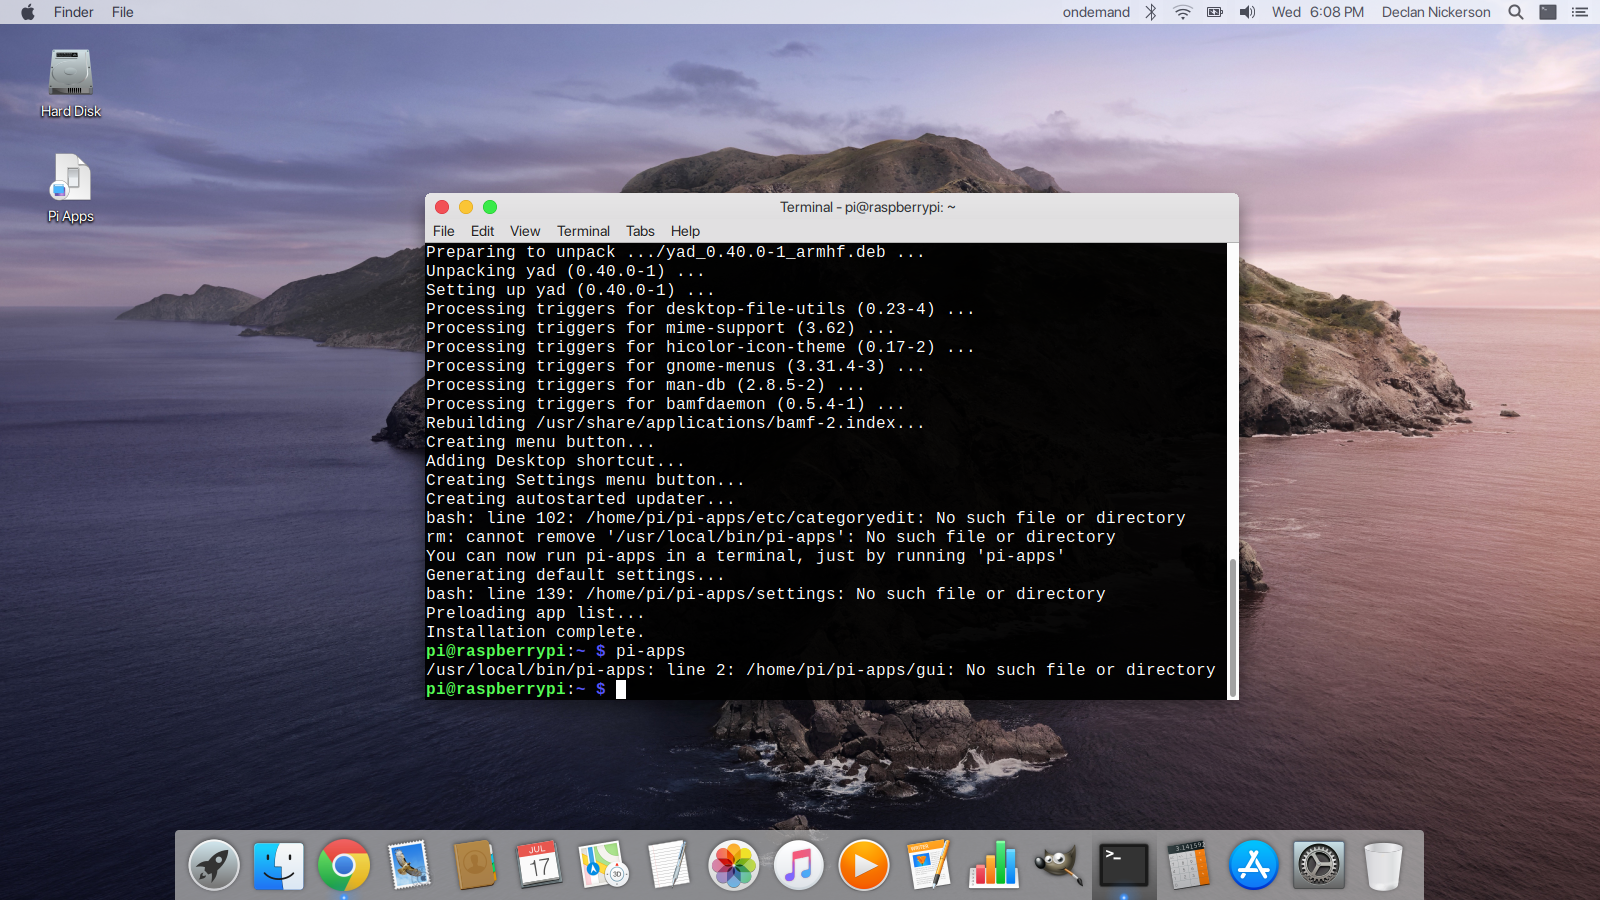The image size is (1600, 900).
Task: Open the Maps app from the Dock
Action: click(x=604, y=865)
